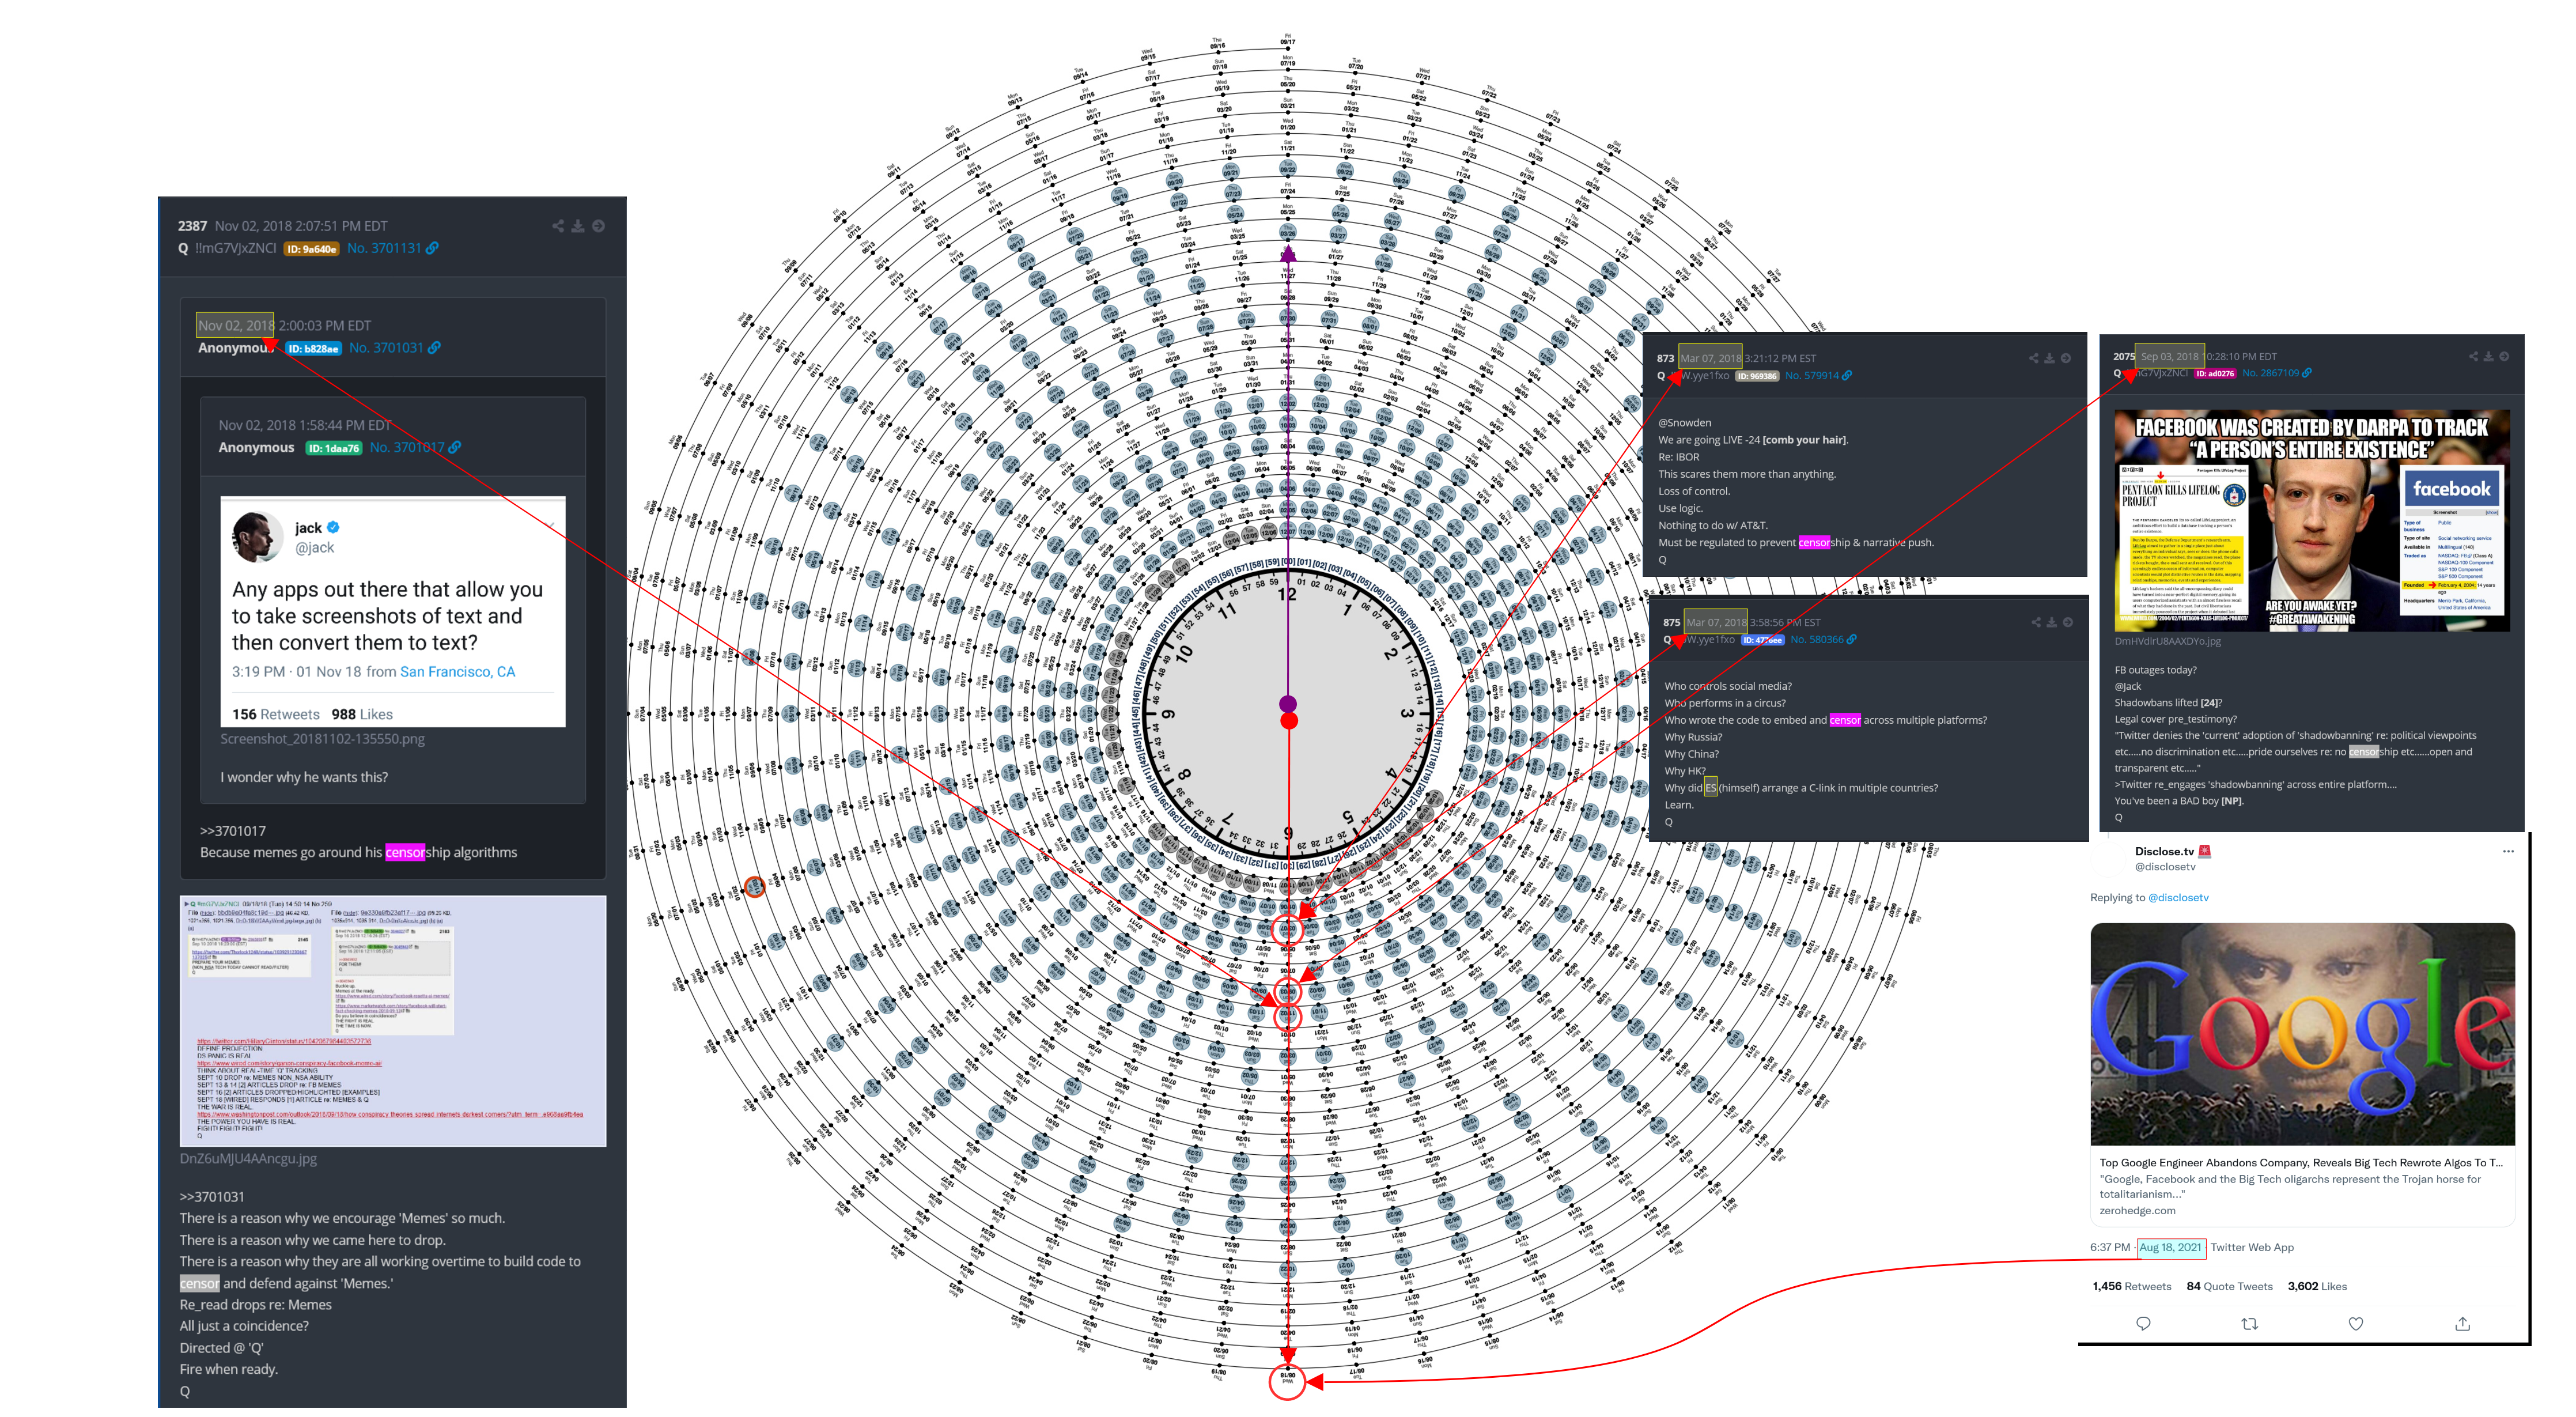The height and width of the screenshot is (1417, 2576).
Task: Click the purple dot at clock center
Action: [x=1288, y=704]
